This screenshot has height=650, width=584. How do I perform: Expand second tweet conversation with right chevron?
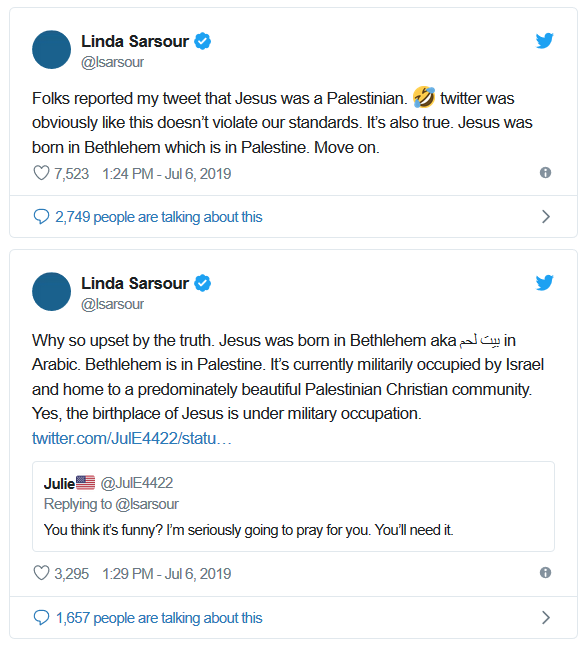[x=546, y=617]
